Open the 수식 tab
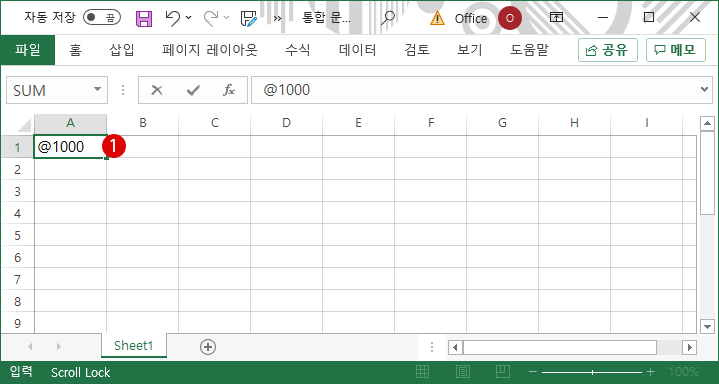This screenshot has height=384, width=719. pos(298,50)
